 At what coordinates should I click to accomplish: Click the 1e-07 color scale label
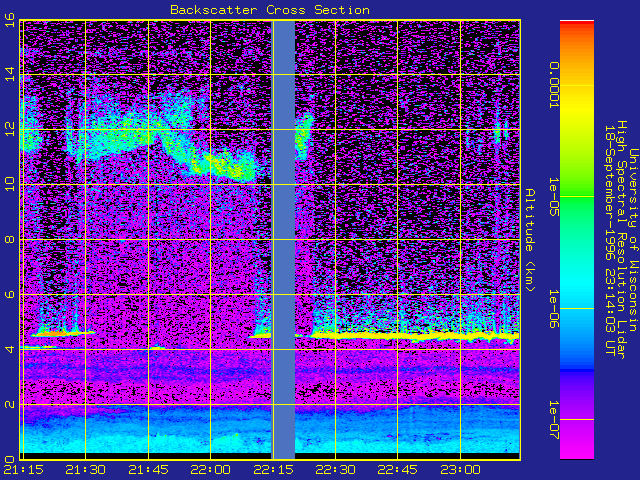553,420
